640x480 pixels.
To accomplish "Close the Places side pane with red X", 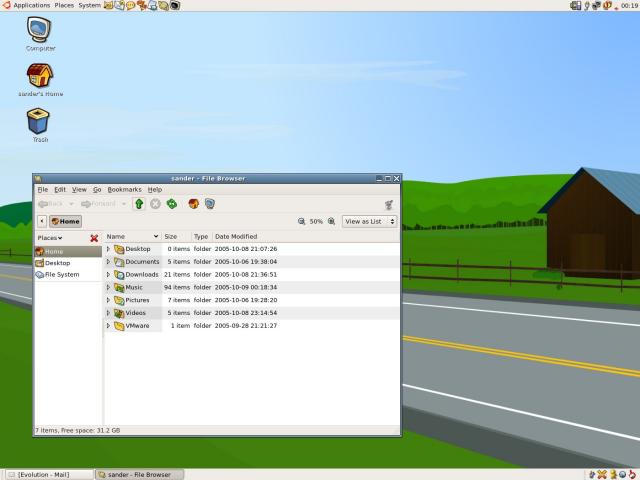I will [94, 238].
